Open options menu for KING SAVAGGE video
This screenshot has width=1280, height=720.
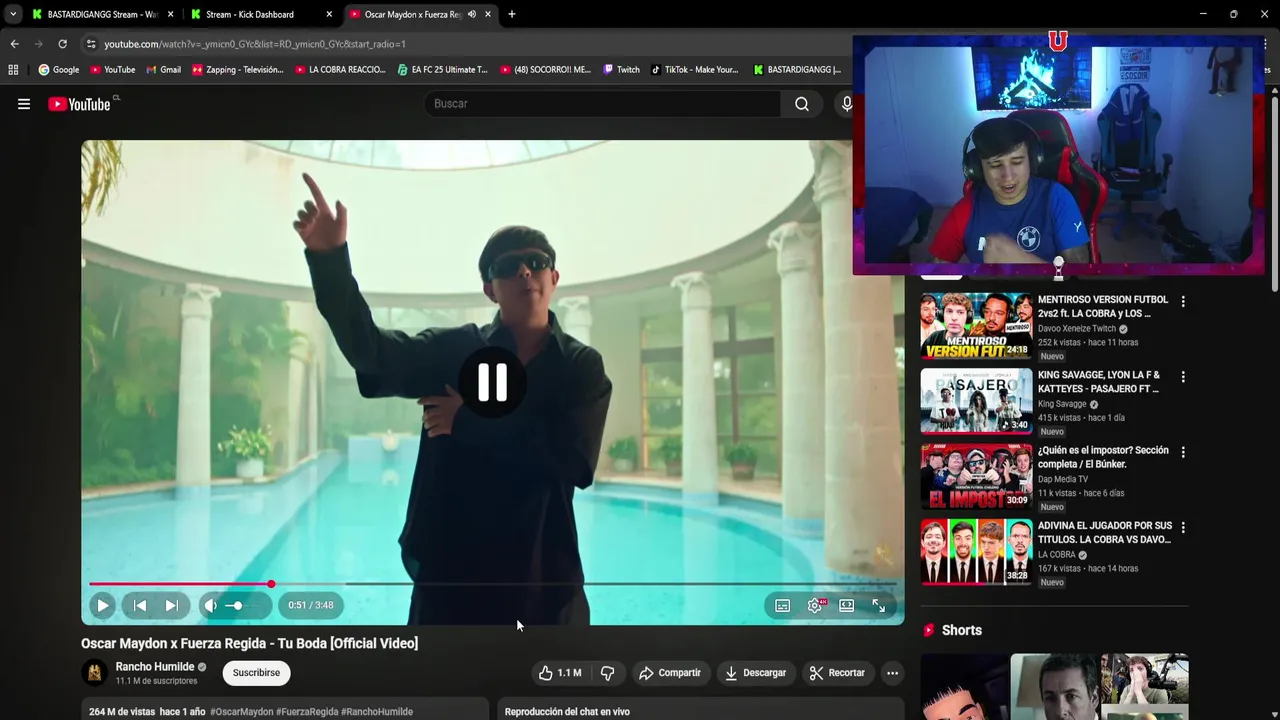(x=1183, y=377)
